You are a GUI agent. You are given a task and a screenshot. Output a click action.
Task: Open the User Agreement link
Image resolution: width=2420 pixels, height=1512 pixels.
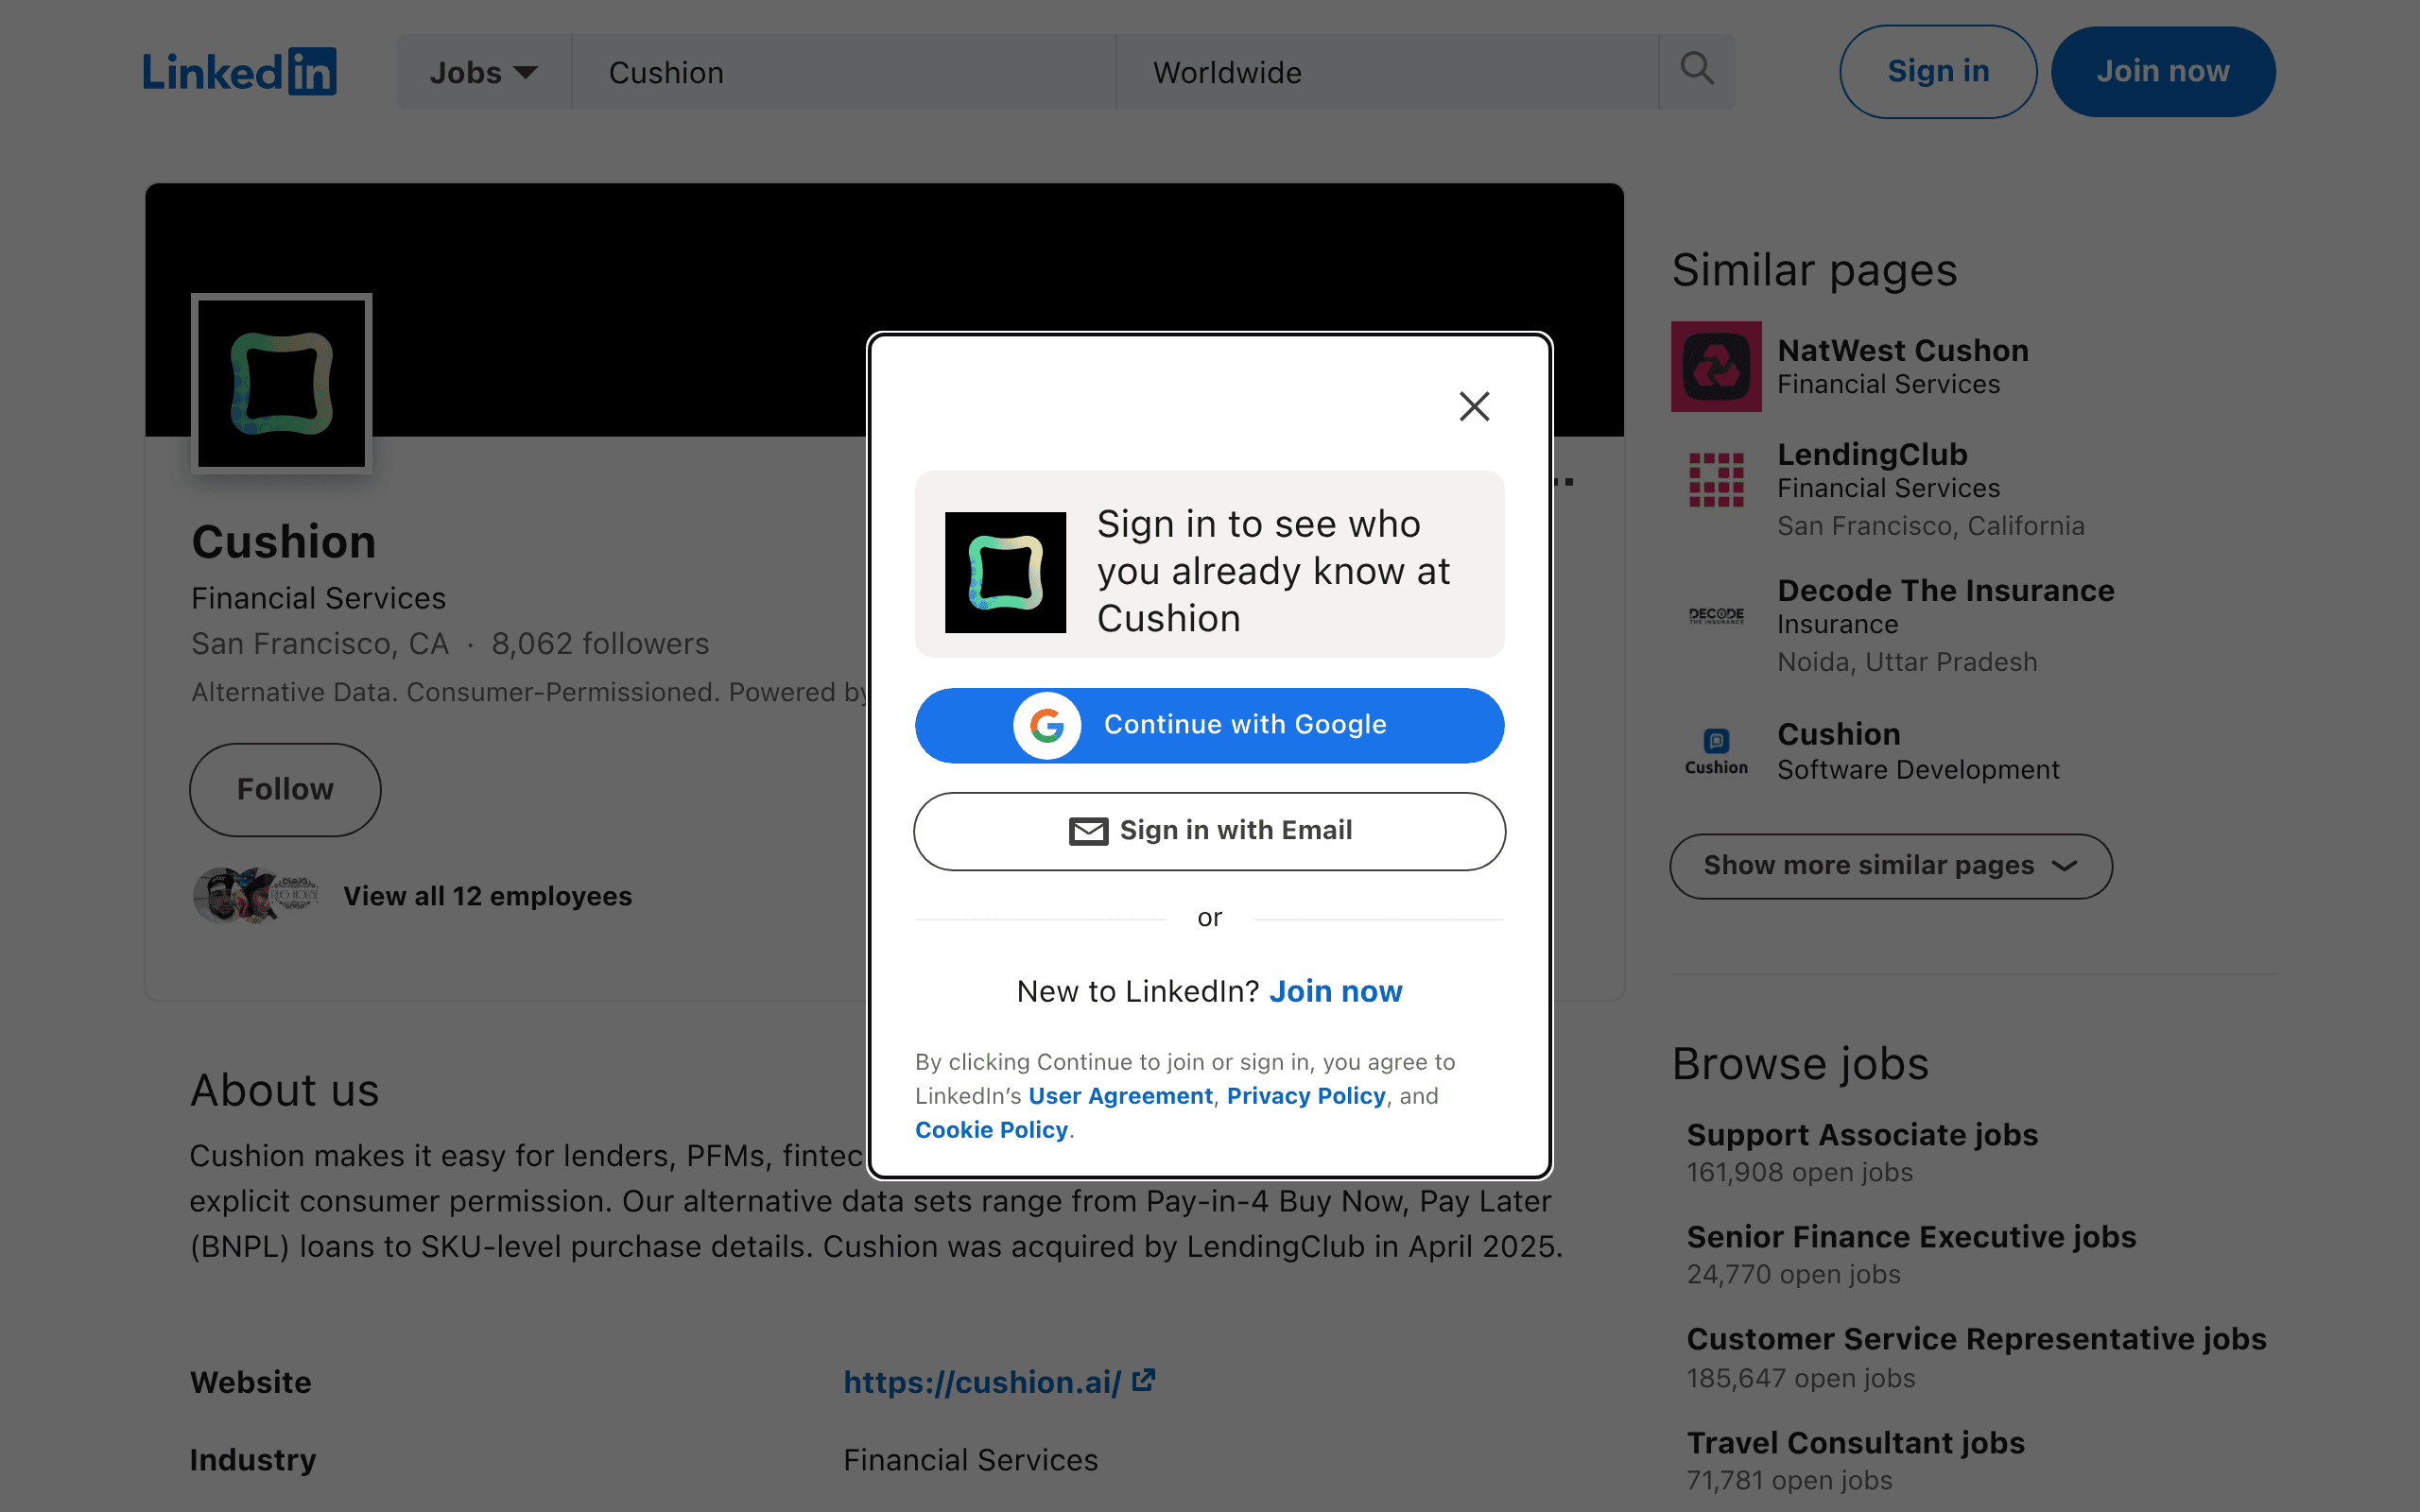tap(1120, 1096)
